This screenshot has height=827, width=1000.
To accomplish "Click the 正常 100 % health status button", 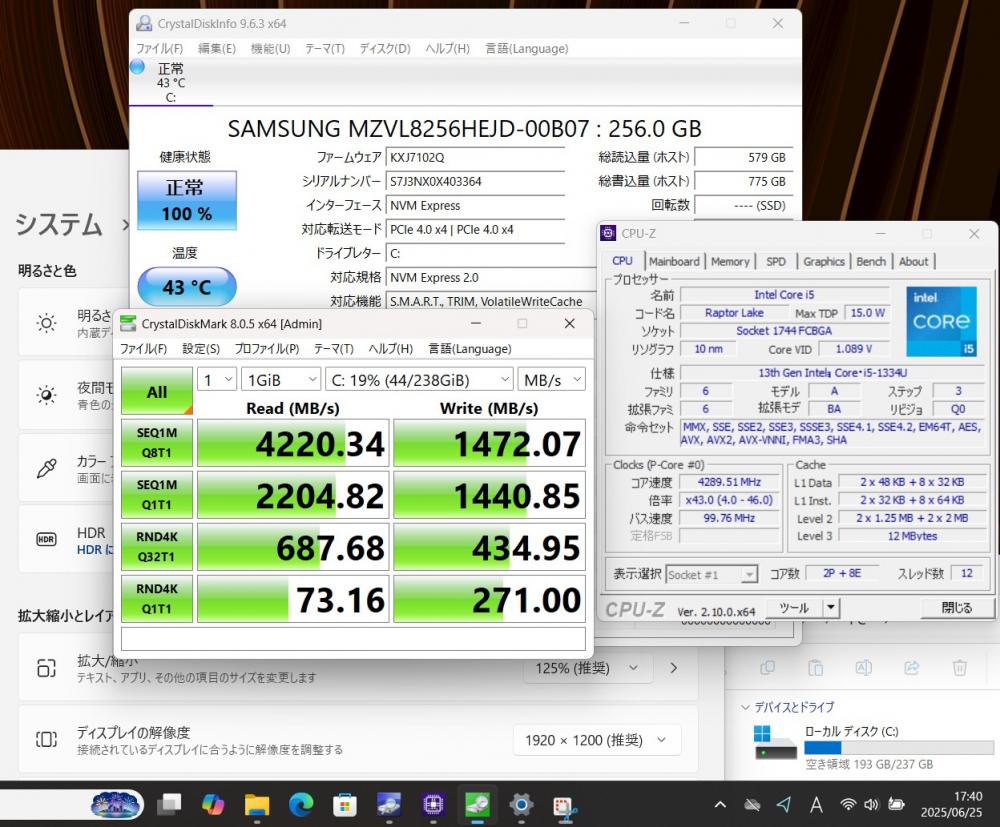I will coord(187,200).
